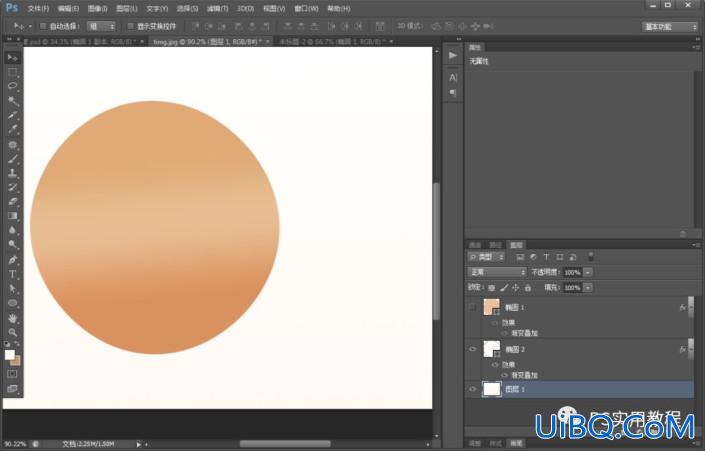Open the collapsed Actions panel play icon
The image size is (705, 451).
click(x=453, y=55)
